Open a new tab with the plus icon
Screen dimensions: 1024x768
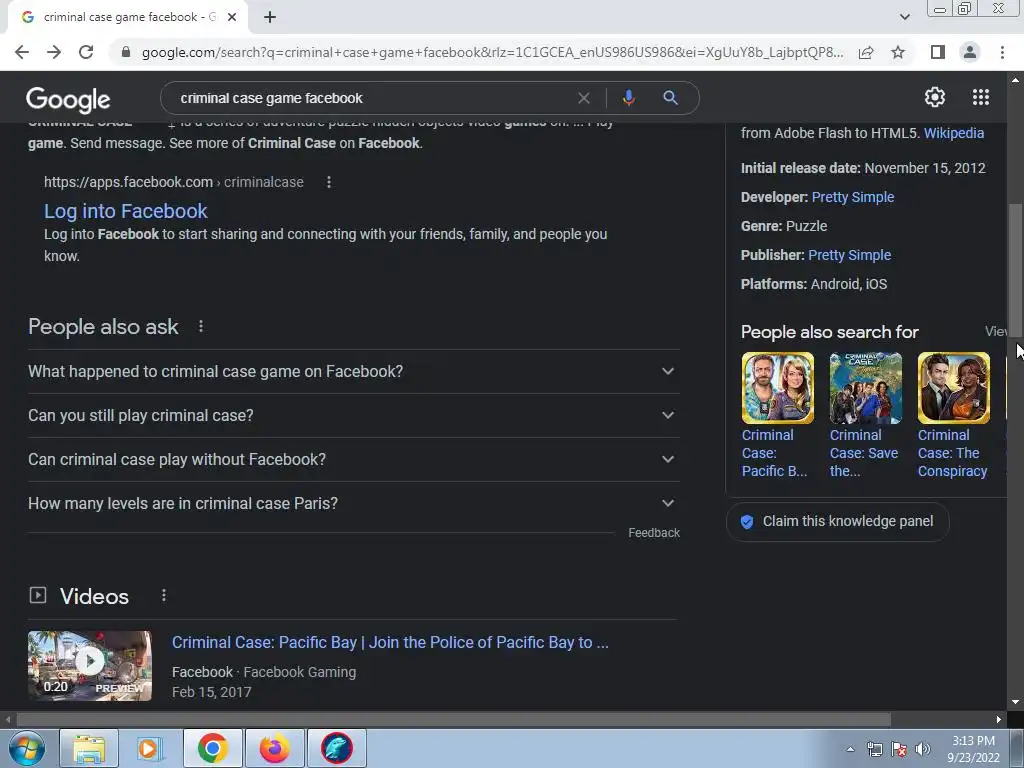pyautogui.click(x=270, y=17)
